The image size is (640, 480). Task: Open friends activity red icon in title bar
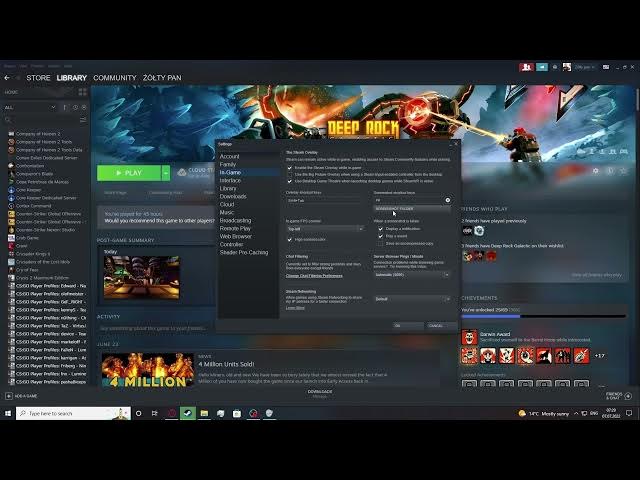(x=526, y=67)
